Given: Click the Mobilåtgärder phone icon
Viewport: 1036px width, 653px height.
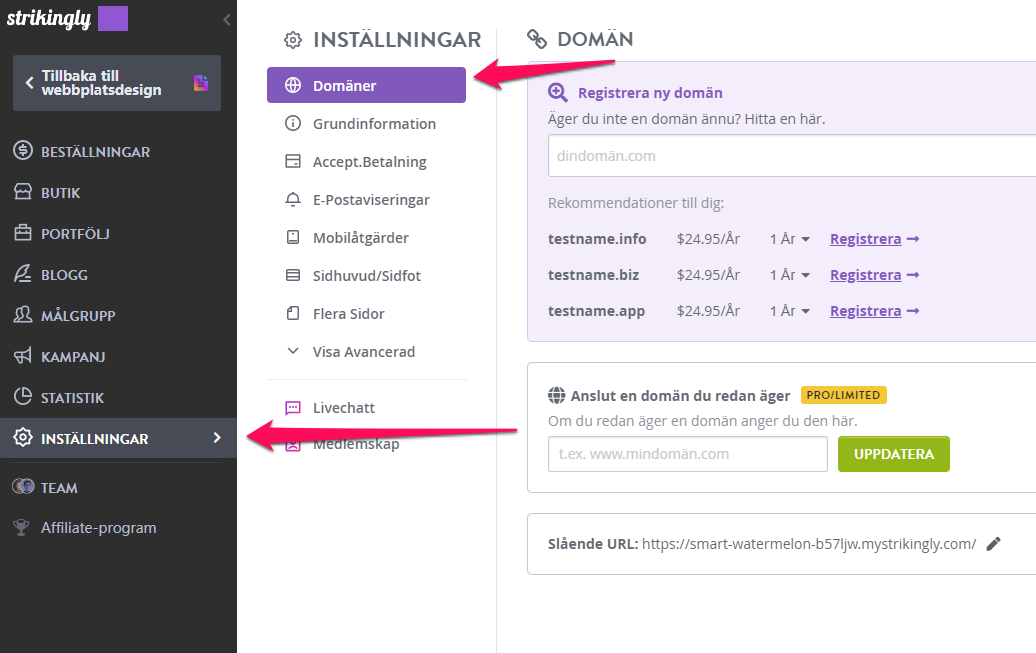Looking at the screenshot, I should (293, 237).
